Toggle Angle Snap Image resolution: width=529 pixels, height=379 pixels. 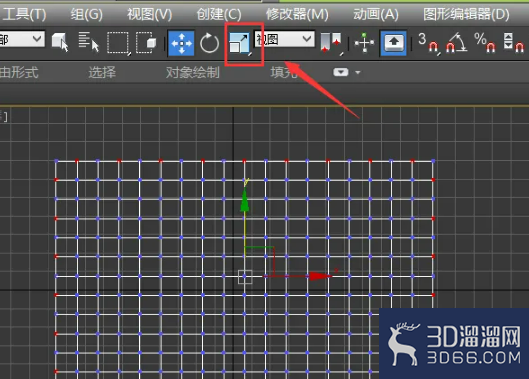click(456, 43)
